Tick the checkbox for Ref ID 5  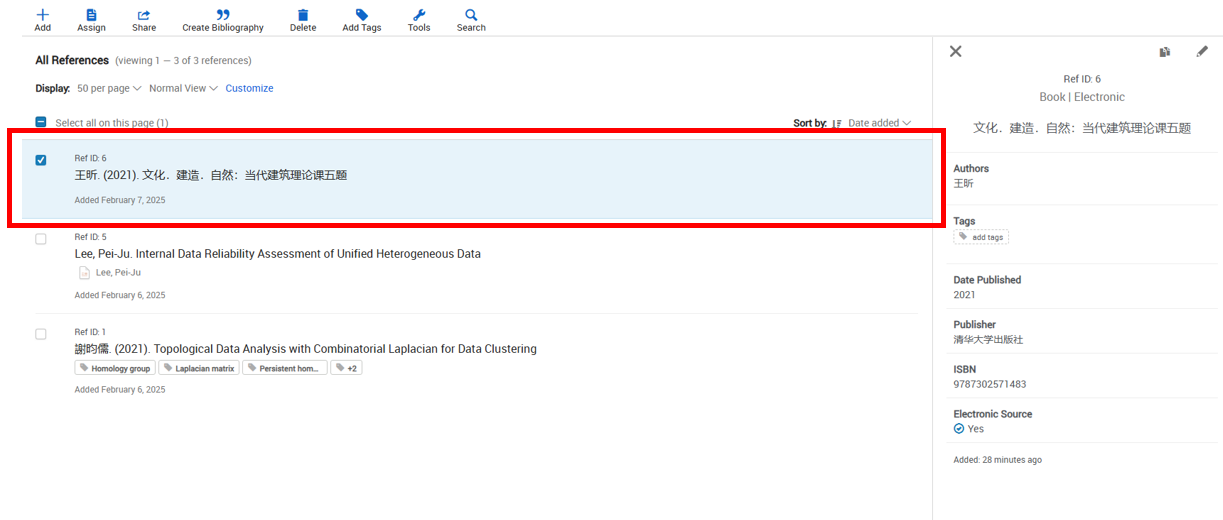point(41,239)
